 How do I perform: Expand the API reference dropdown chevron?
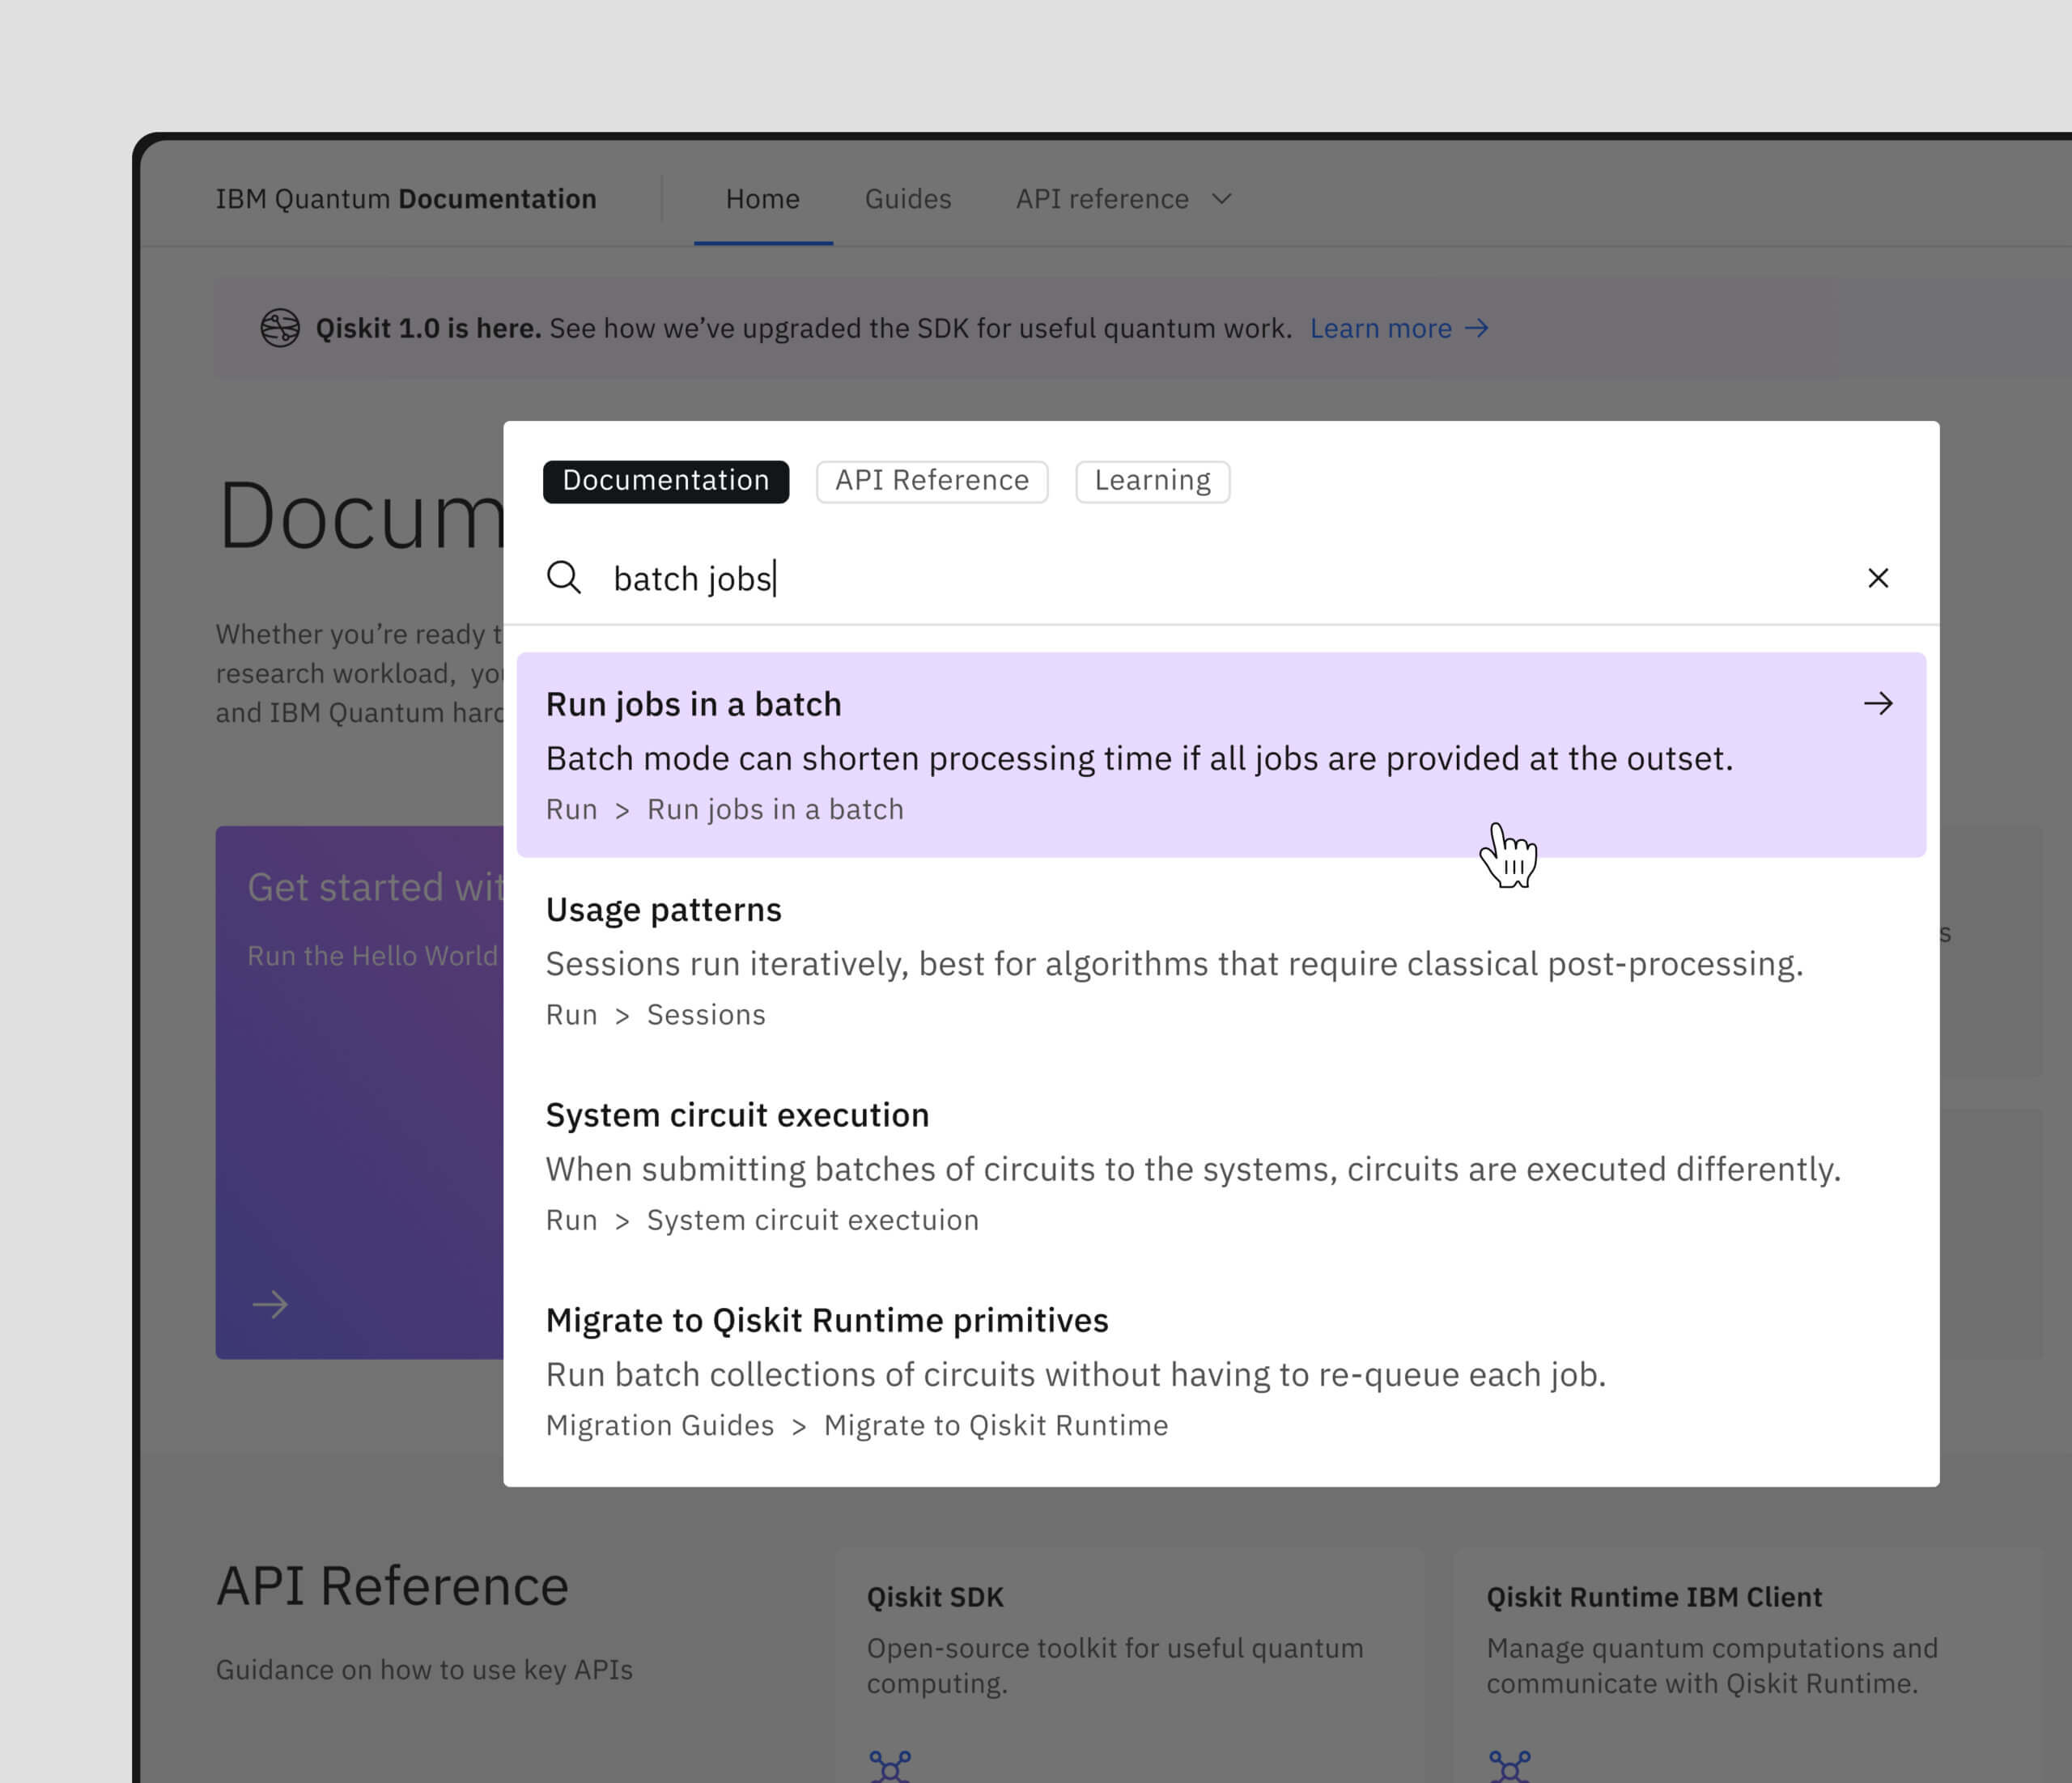click(x=1221, y=199)
